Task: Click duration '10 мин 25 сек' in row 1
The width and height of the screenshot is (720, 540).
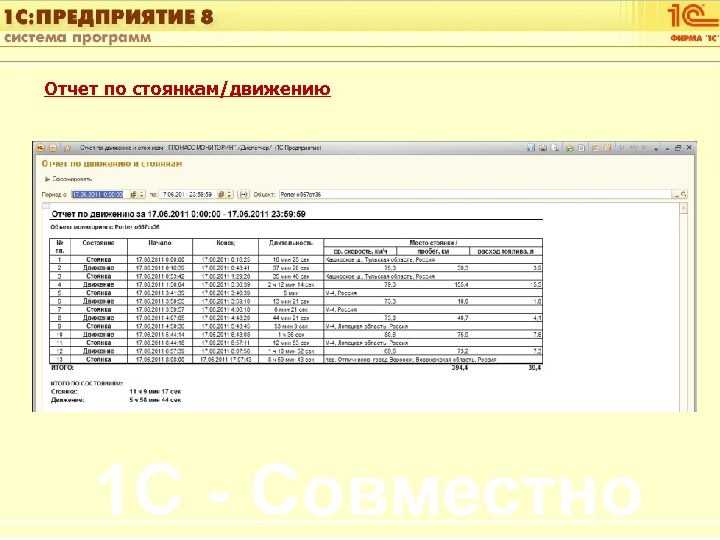Action: [291, 260]
